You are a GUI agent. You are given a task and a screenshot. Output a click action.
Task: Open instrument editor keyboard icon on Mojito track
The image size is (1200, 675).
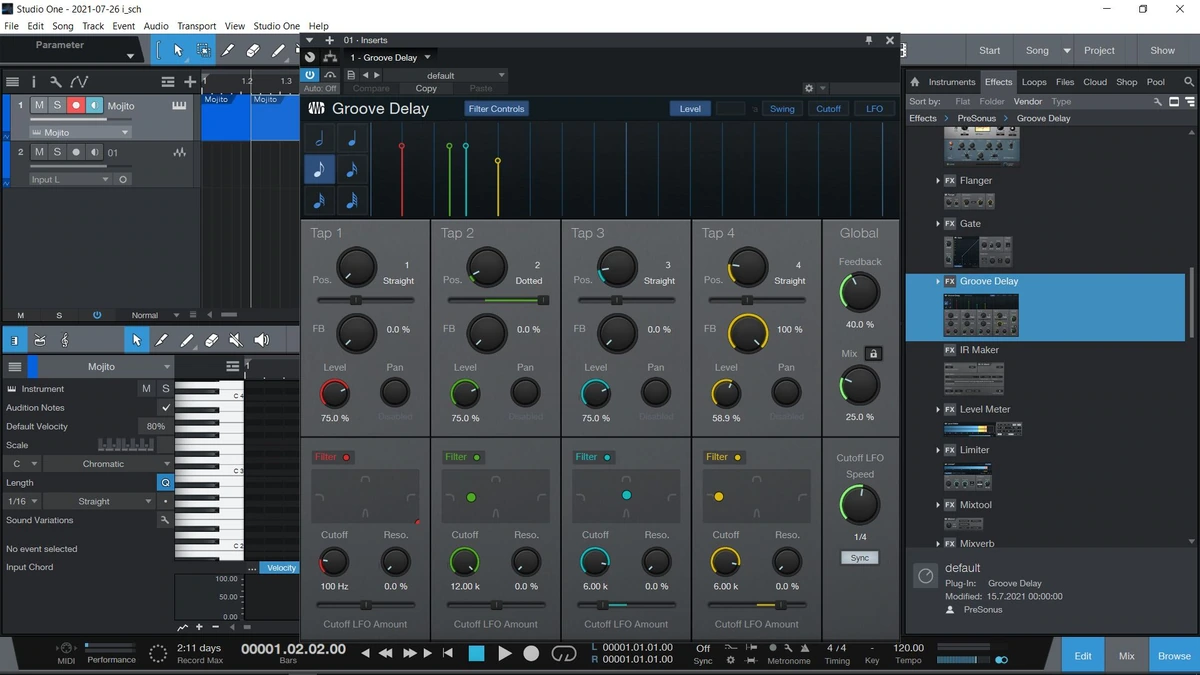[180, 105]
